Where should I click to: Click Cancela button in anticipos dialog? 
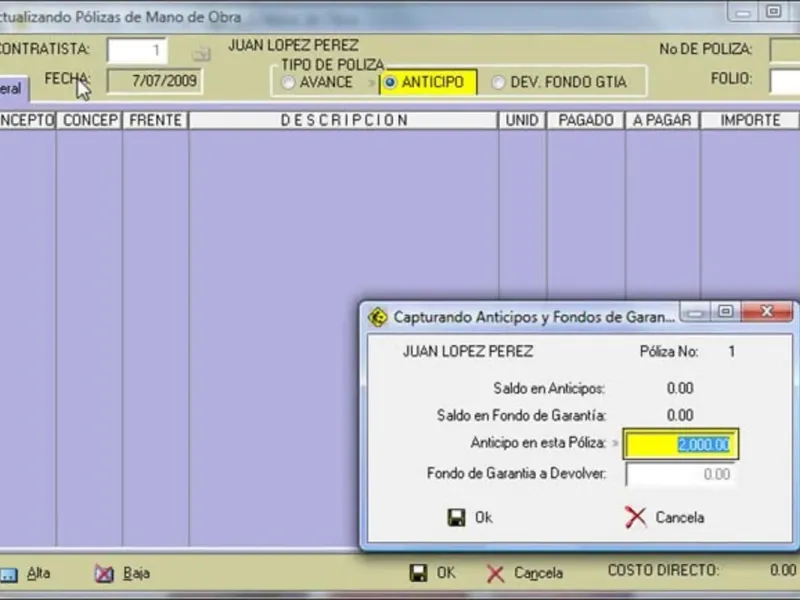(664, 517)
